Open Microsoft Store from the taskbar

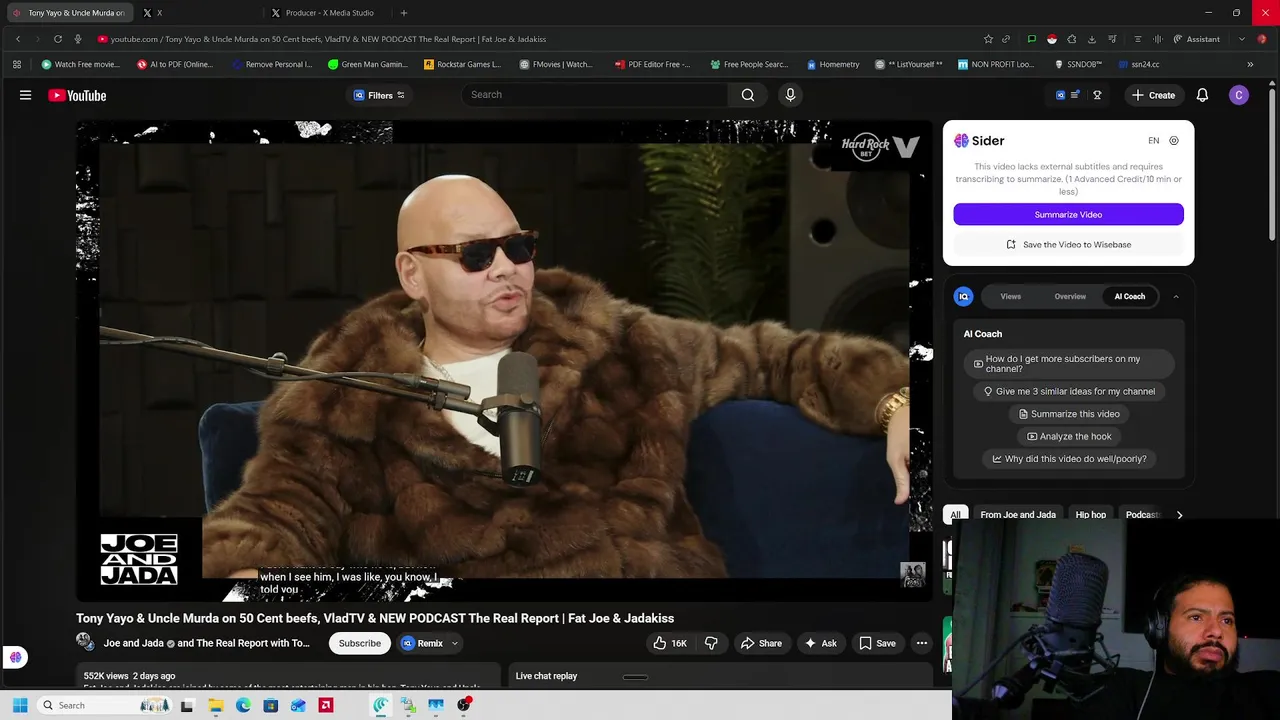(271, 705)
